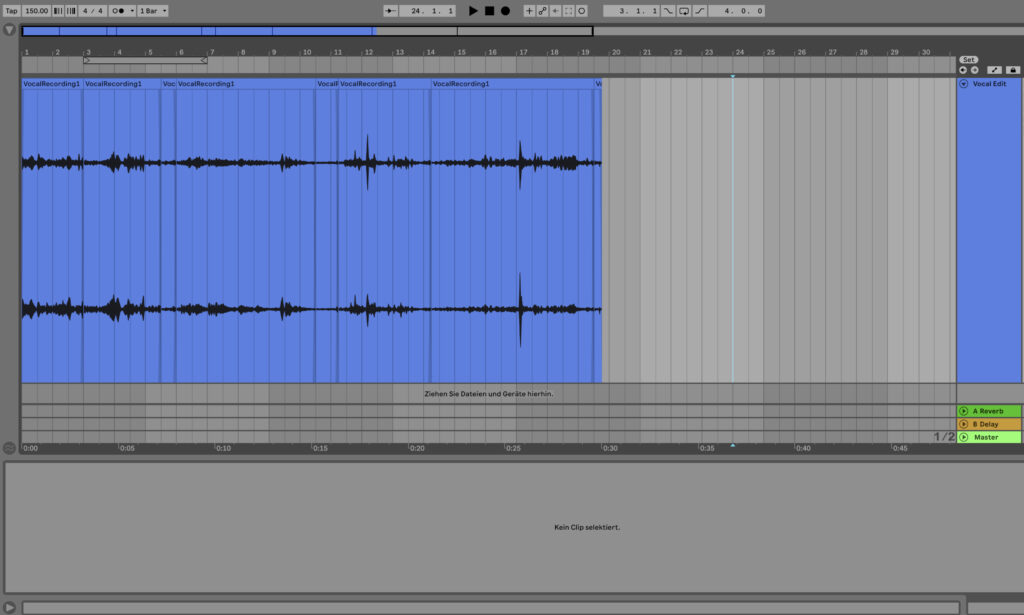Click the phase nudge down button
This screenshot has width=1024, height=615.
click(58, 11)
